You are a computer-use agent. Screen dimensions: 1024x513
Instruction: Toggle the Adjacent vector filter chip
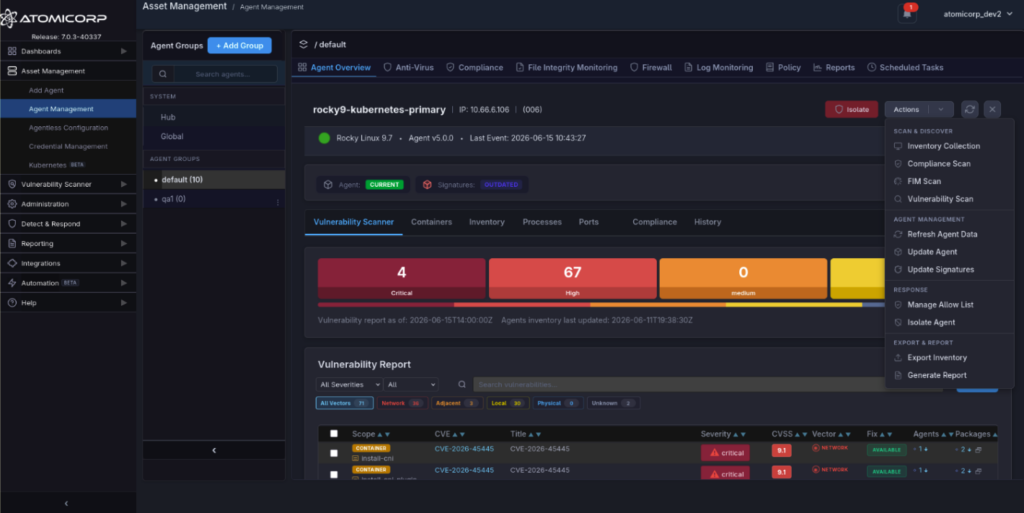(456, 403)
